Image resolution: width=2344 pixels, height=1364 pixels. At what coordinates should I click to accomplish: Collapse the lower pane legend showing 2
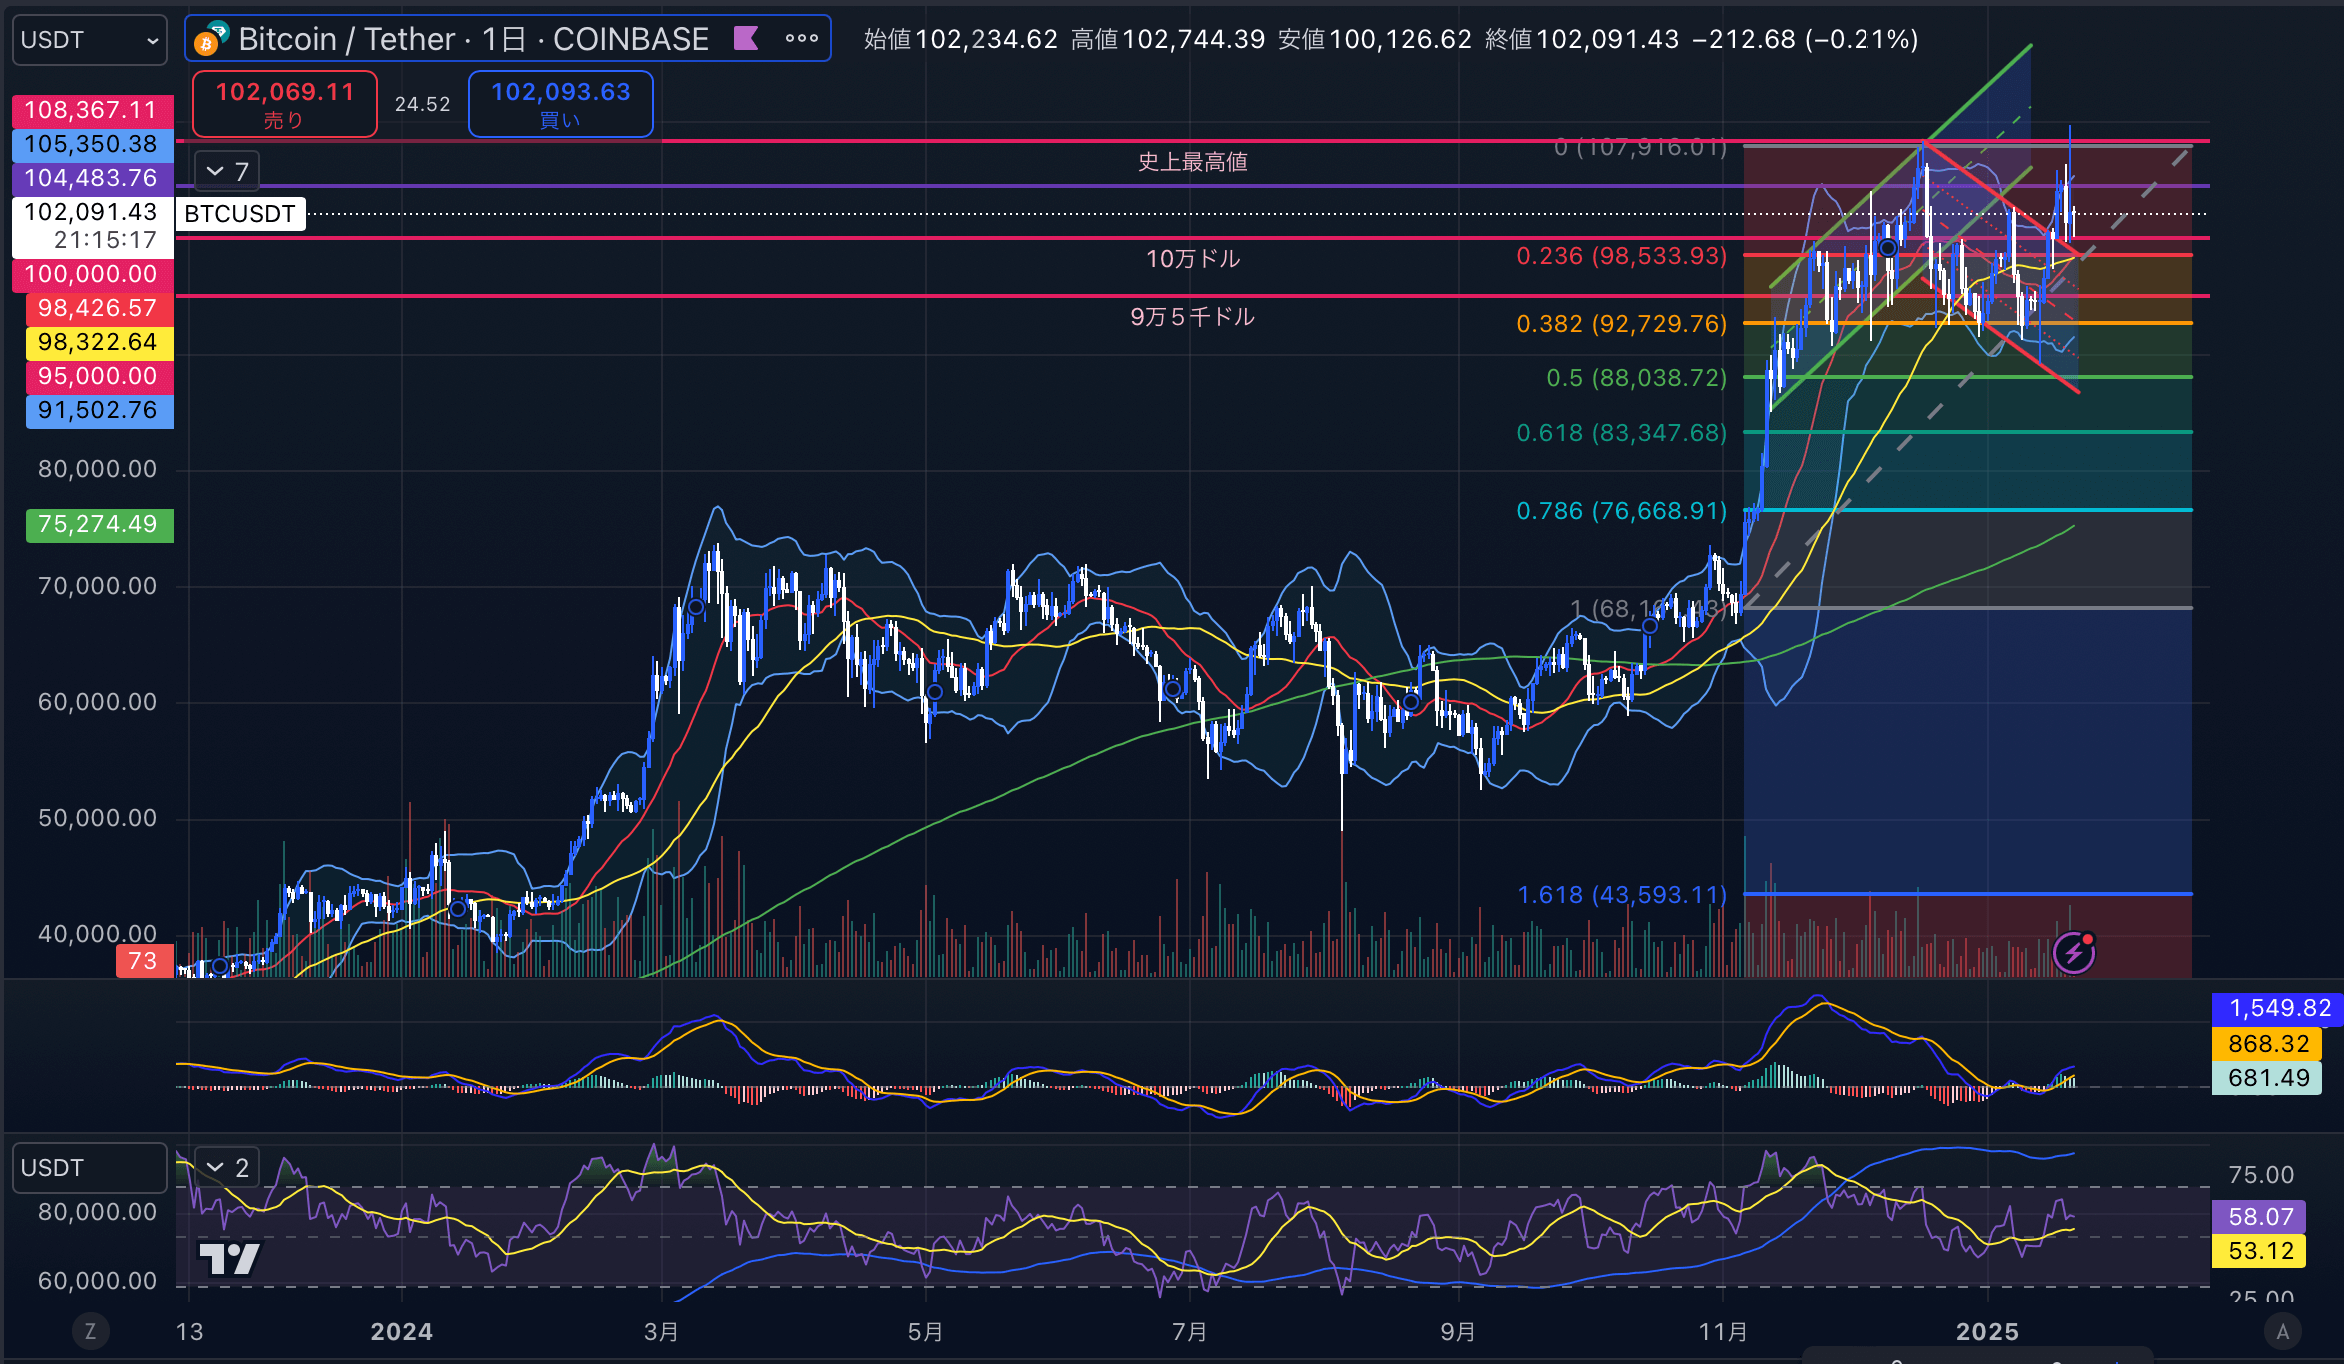[227, 1167]
